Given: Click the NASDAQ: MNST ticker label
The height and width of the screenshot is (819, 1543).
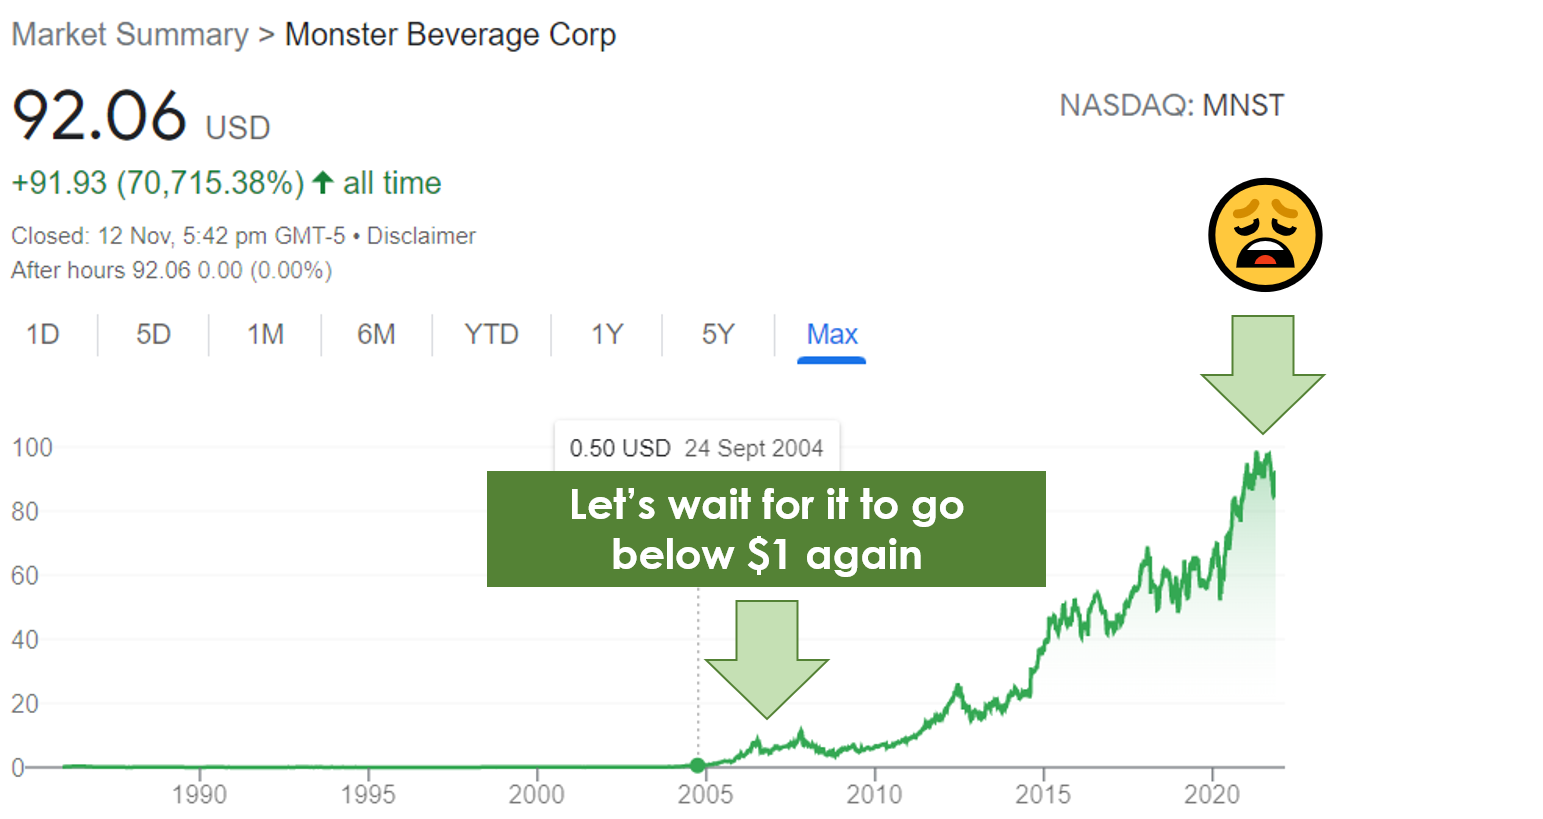Looking at the screenshot, I should tap(1171, 105).
